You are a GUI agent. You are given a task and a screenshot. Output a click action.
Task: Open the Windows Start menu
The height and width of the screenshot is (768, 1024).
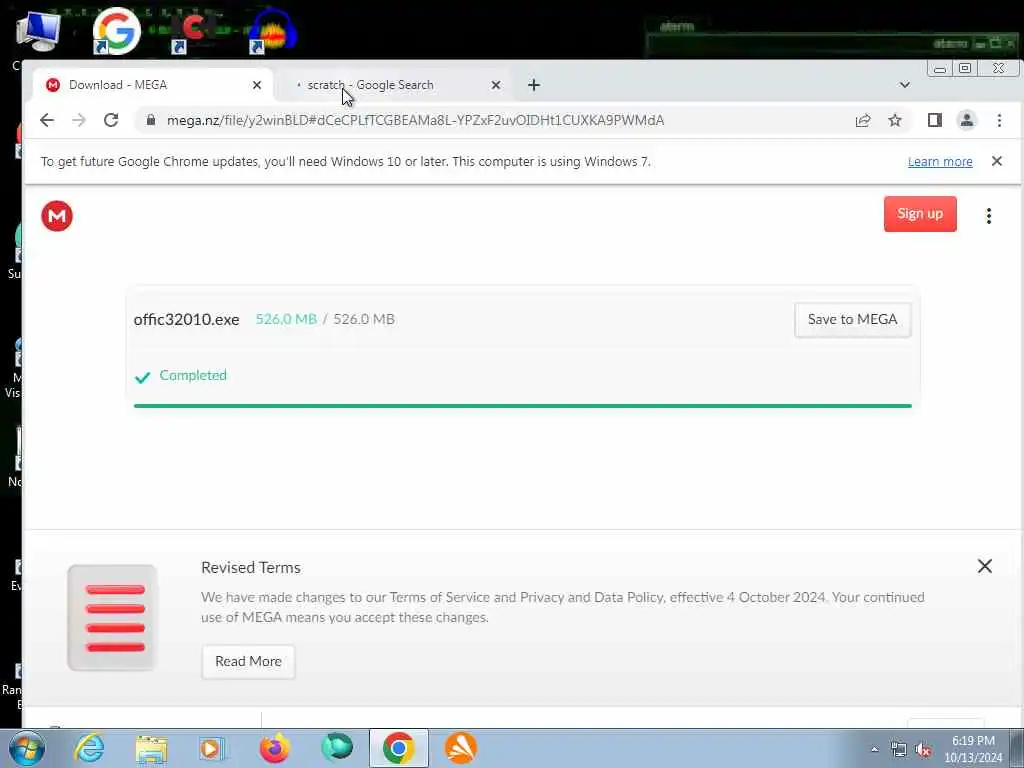(x=27, y=748)
